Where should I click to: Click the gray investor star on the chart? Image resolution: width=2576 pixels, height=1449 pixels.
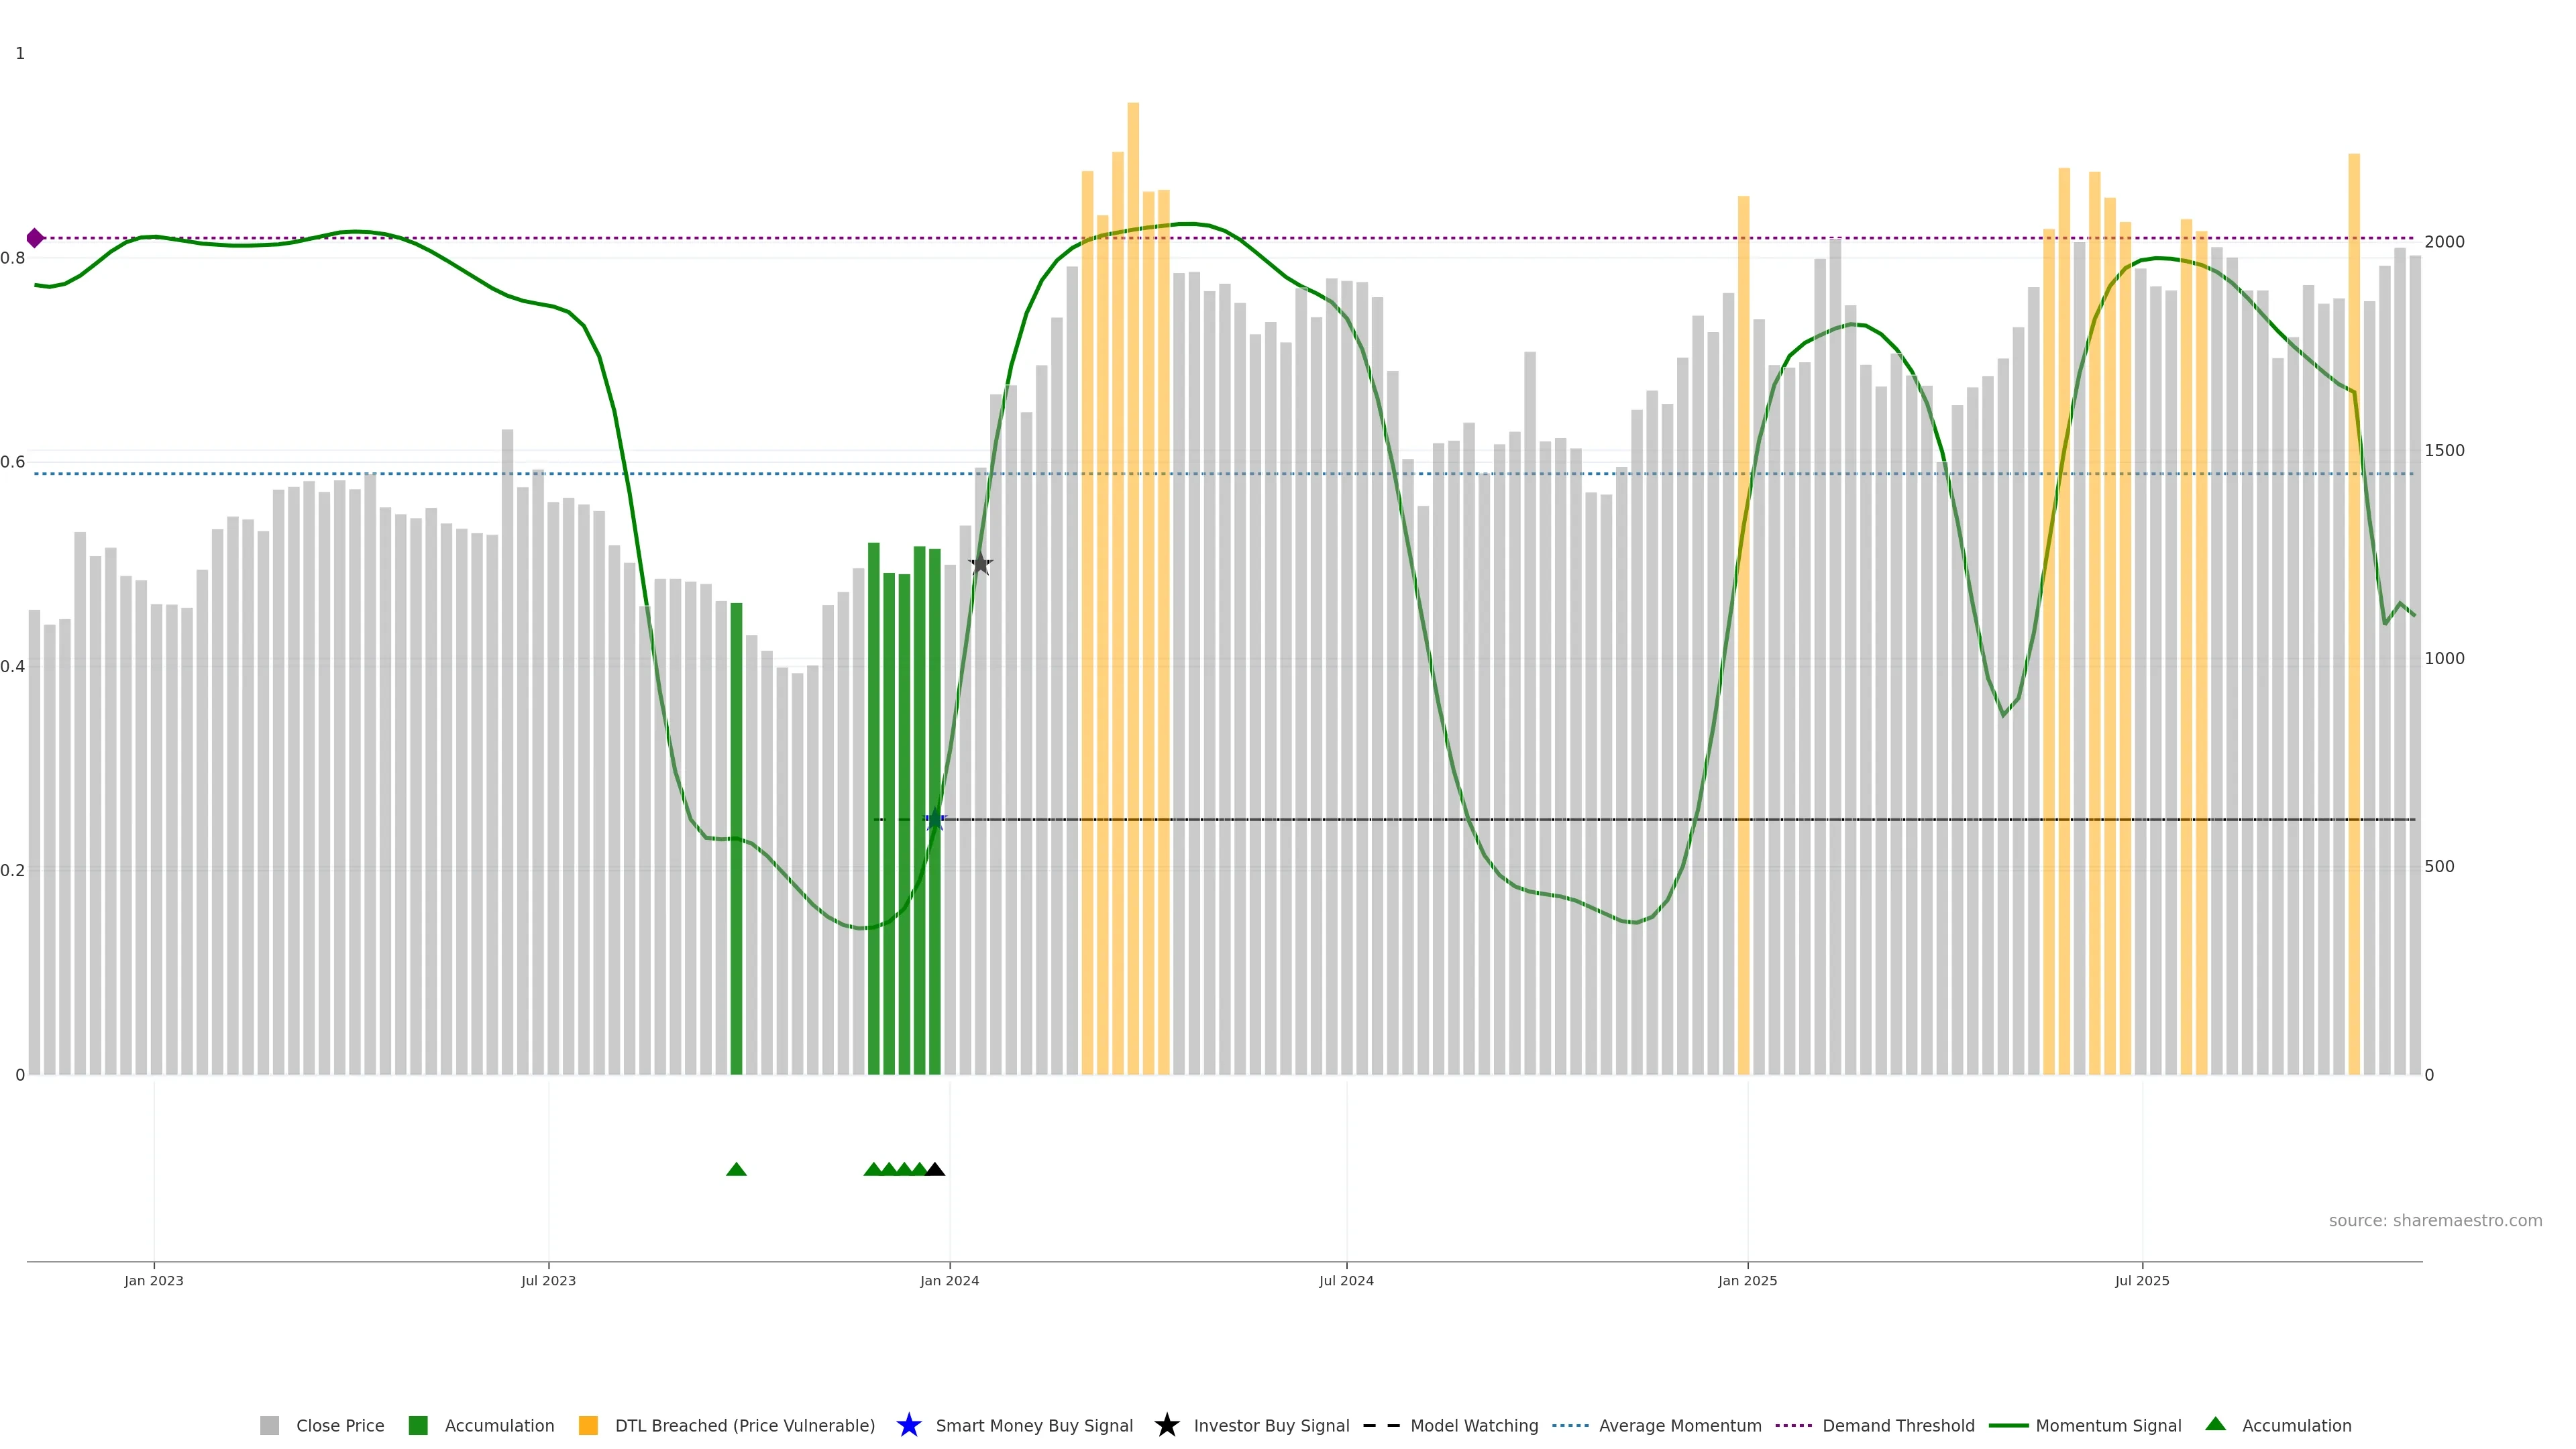coord(980,564)
